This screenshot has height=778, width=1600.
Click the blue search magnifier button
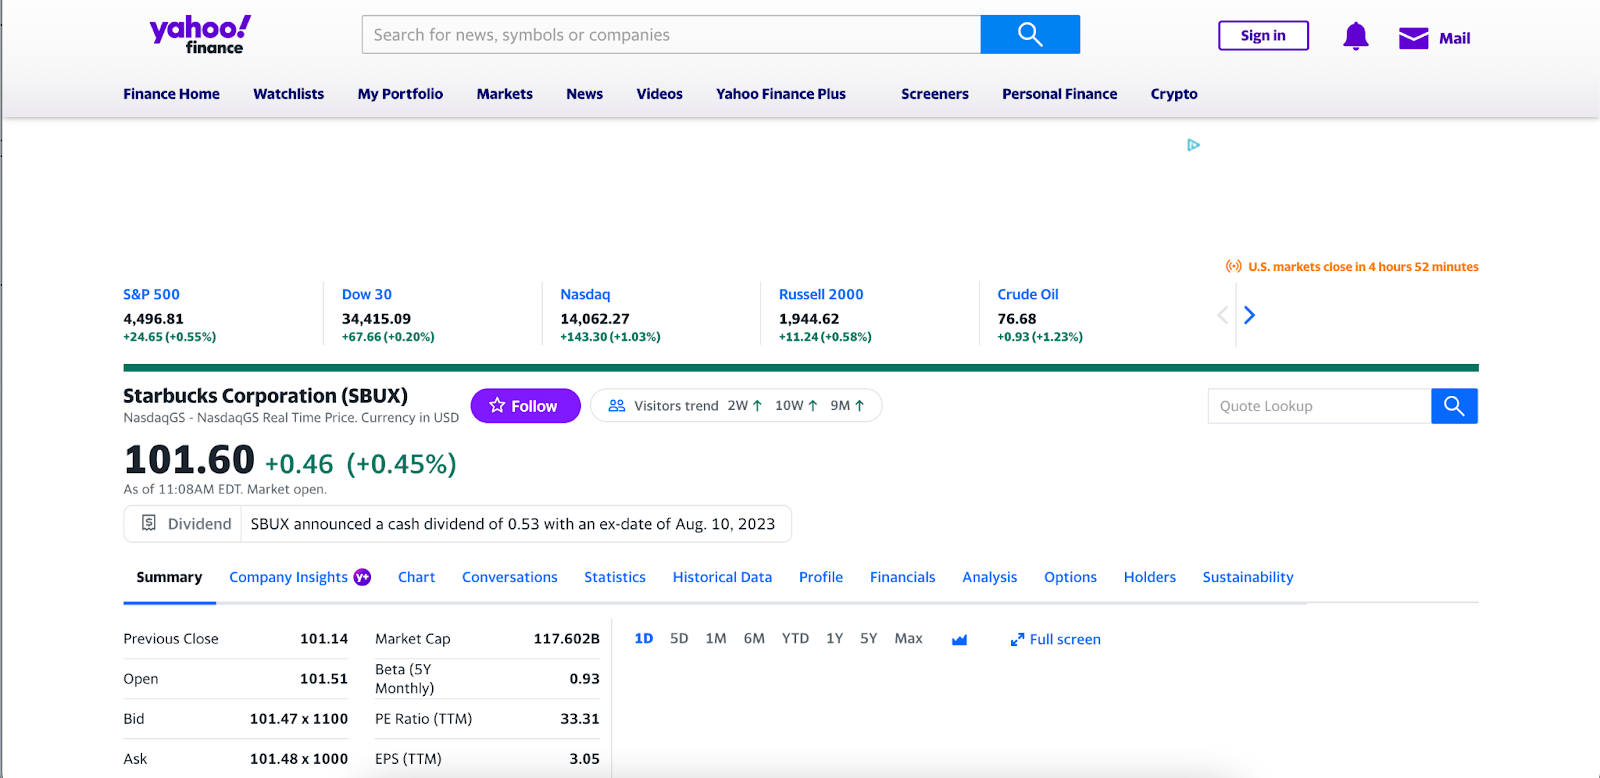tap(1030, 35)
